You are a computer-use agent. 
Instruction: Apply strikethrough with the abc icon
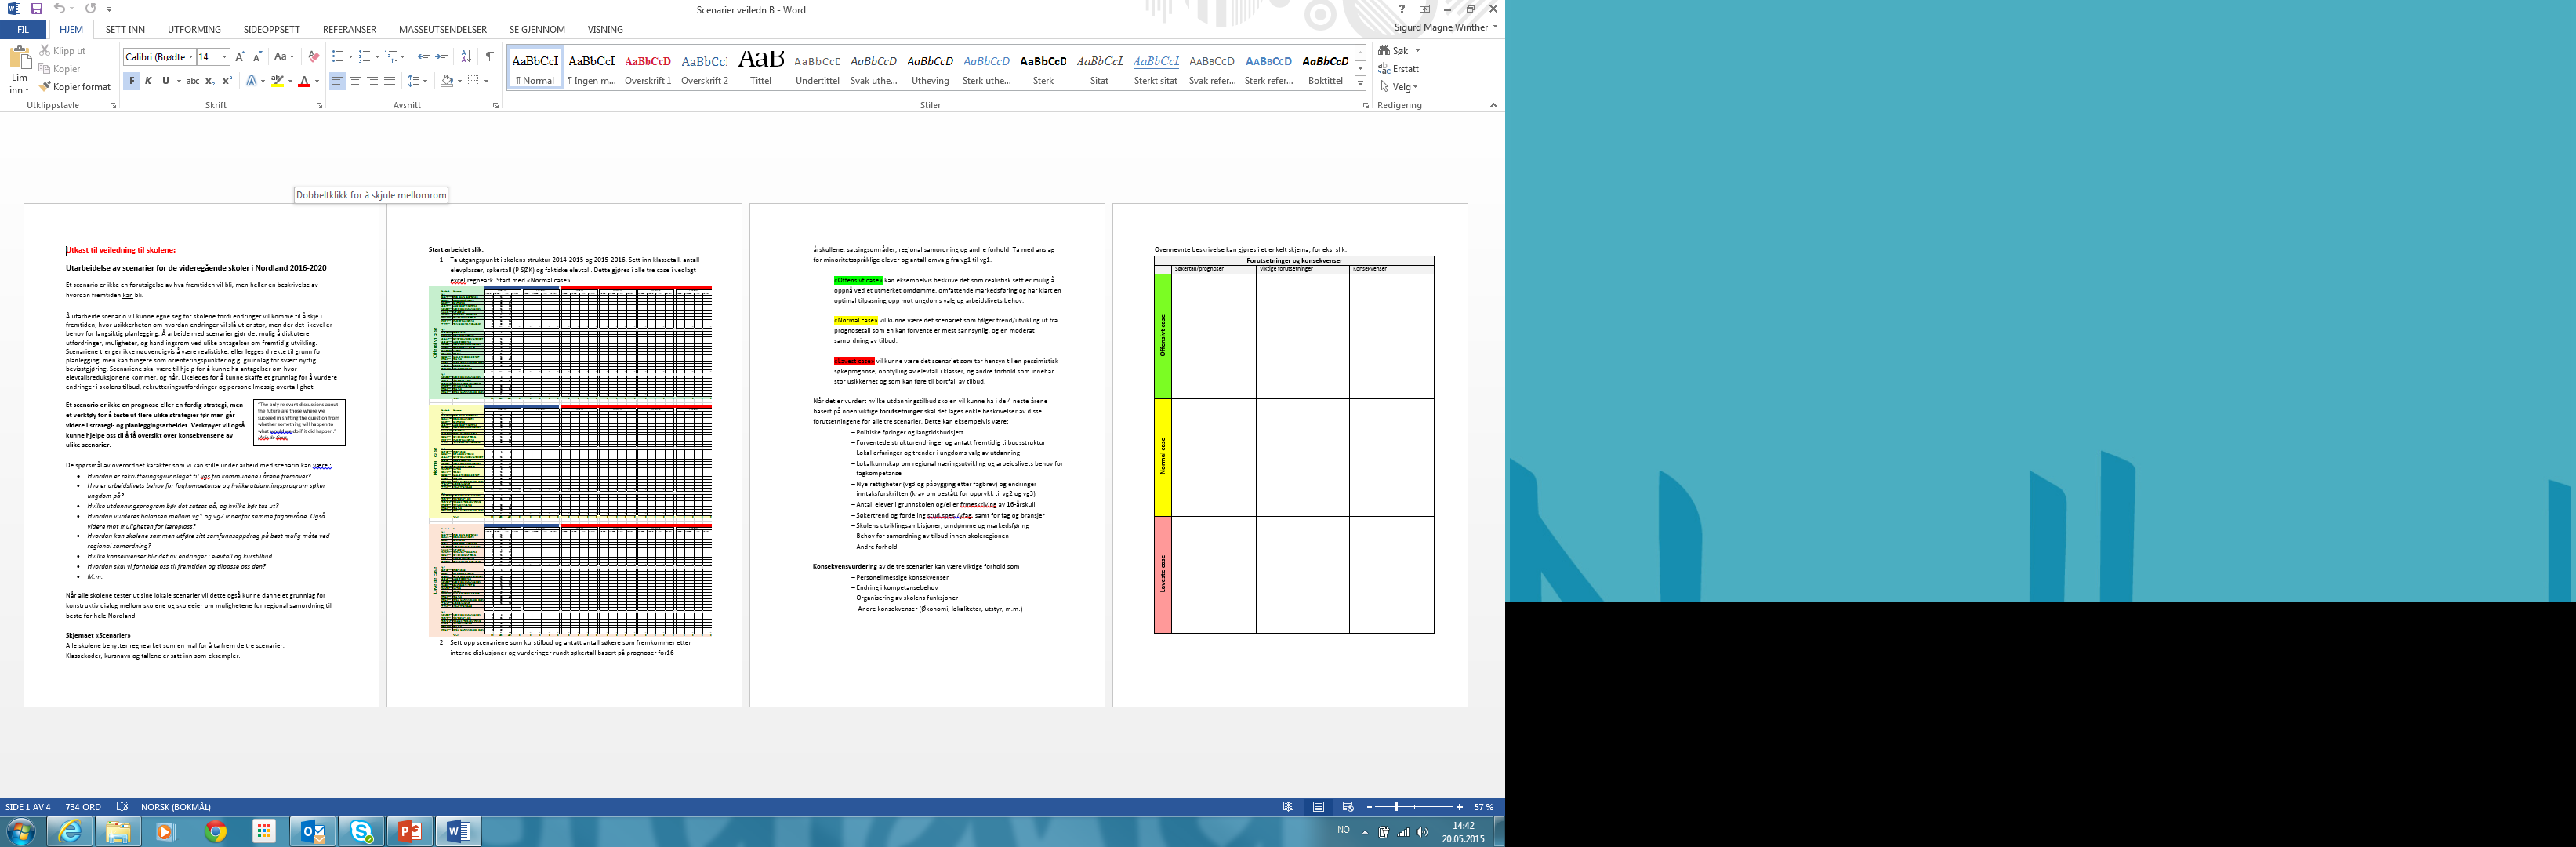193,81
